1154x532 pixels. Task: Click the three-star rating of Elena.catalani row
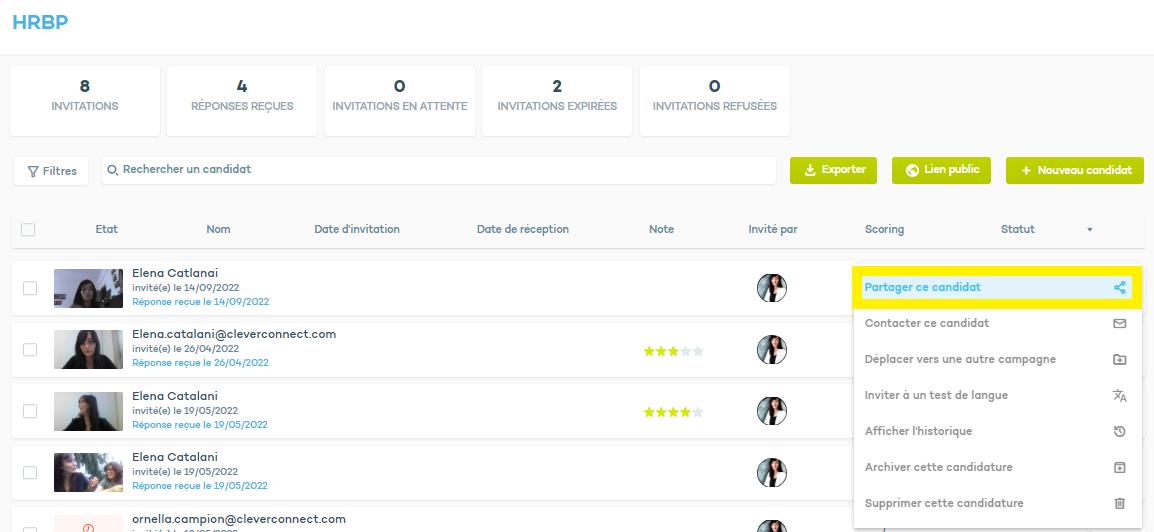click(673, 351)
